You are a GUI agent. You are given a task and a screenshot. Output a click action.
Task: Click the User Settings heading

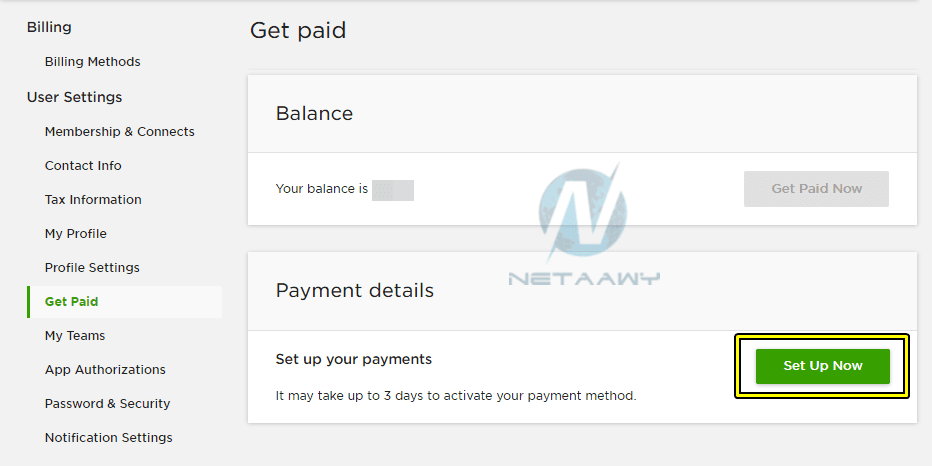coord(74,97)
